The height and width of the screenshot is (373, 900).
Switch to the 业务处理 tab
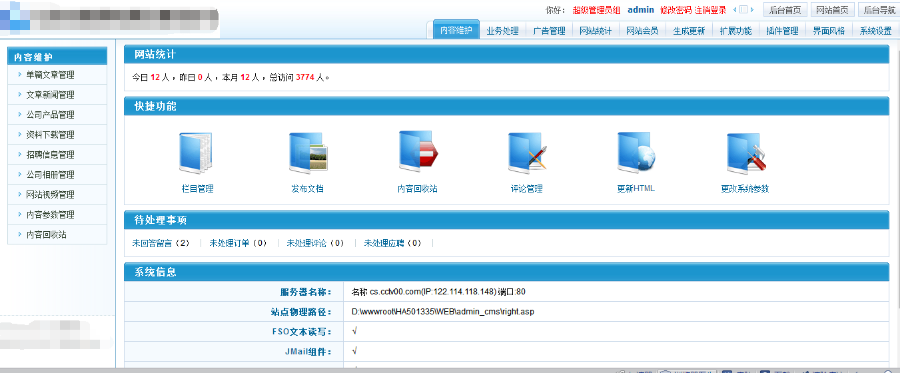(x=502, y=31)
